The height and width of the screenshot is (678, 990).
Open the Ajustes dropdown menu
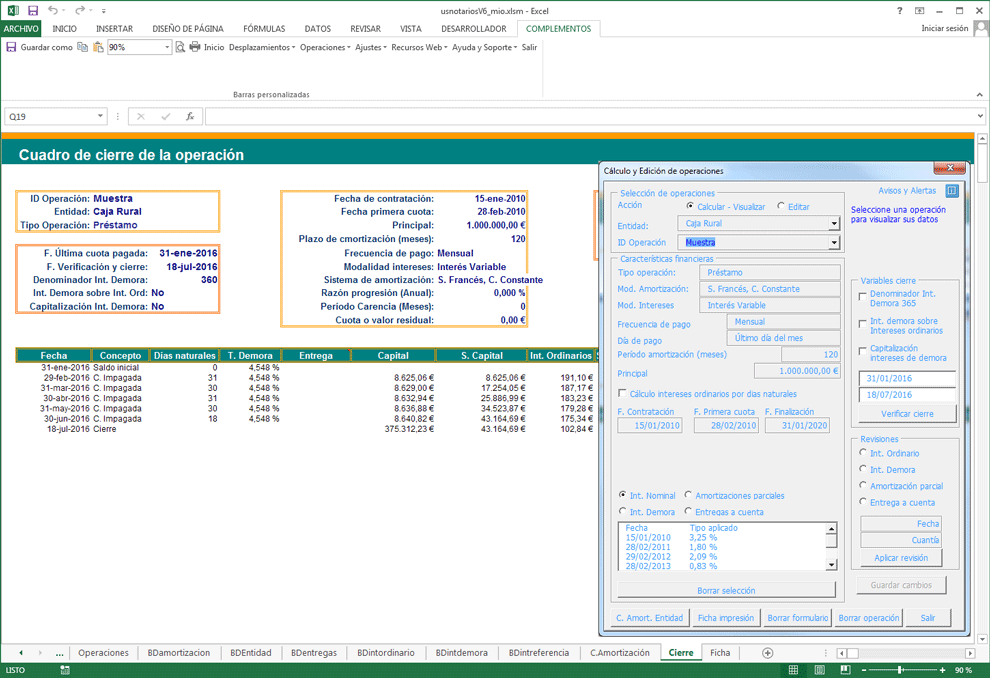pos(371,47)
